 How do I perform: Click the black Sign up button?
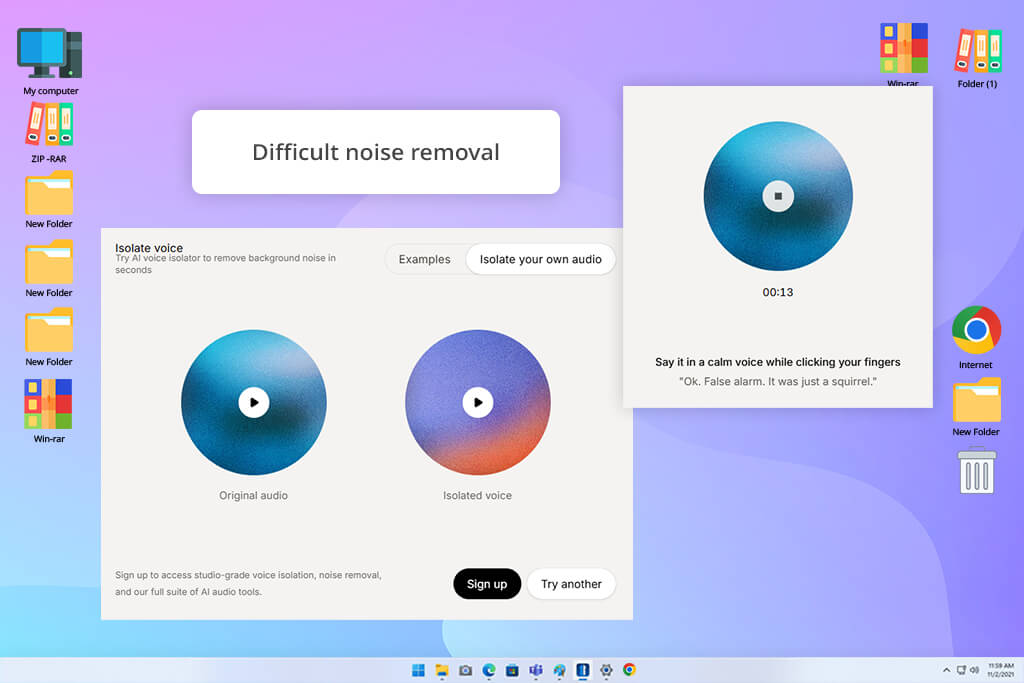point(487,584)
